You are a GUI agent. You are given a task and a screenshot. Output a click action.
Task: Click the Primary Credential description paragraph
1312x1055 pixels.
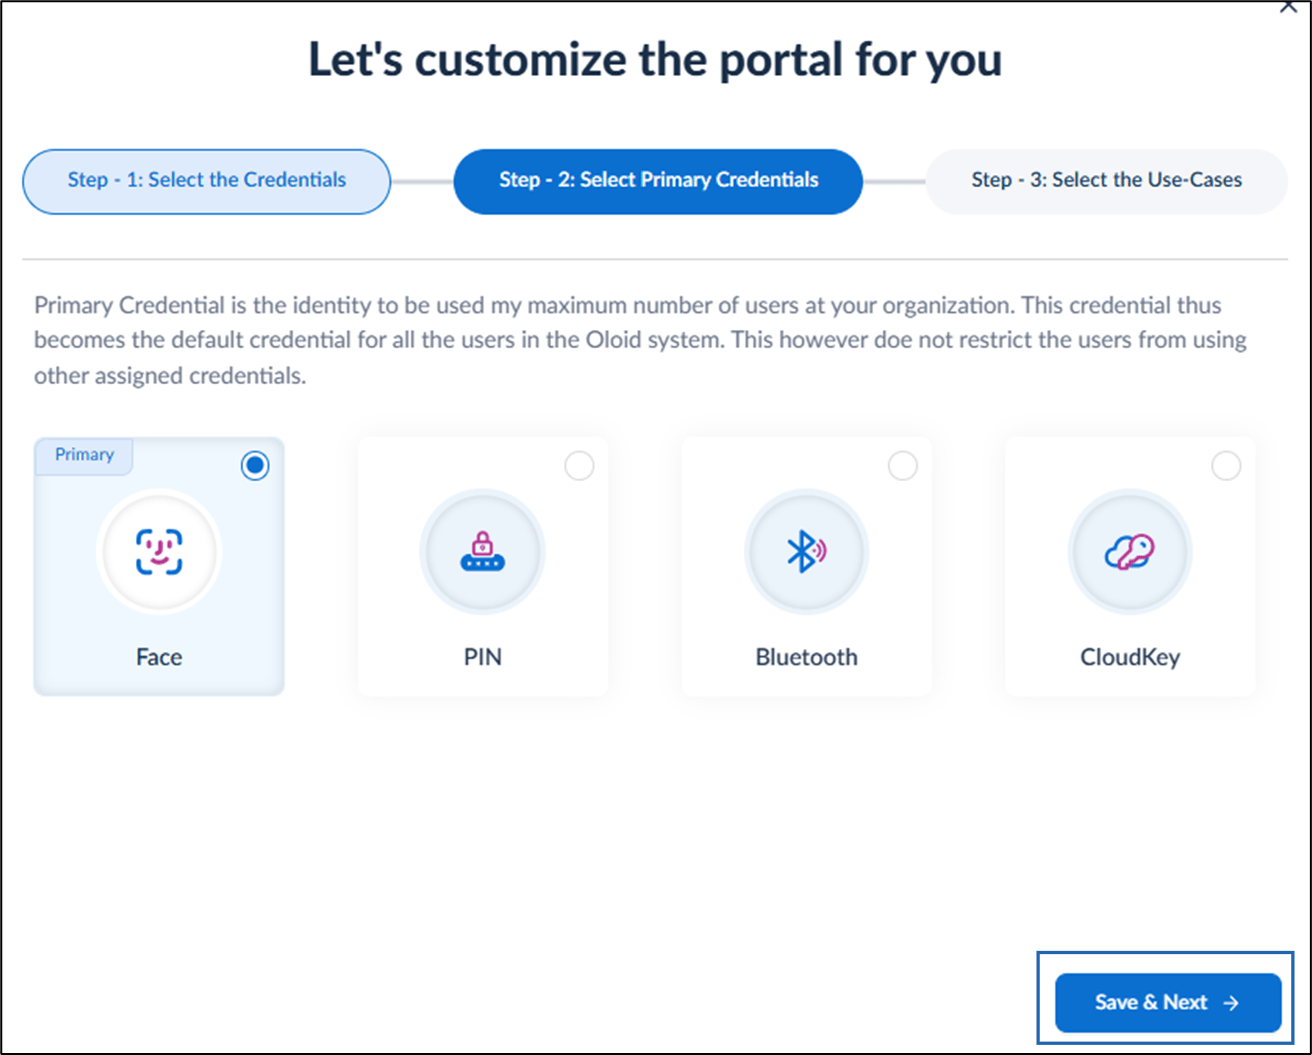click(640, 340)
